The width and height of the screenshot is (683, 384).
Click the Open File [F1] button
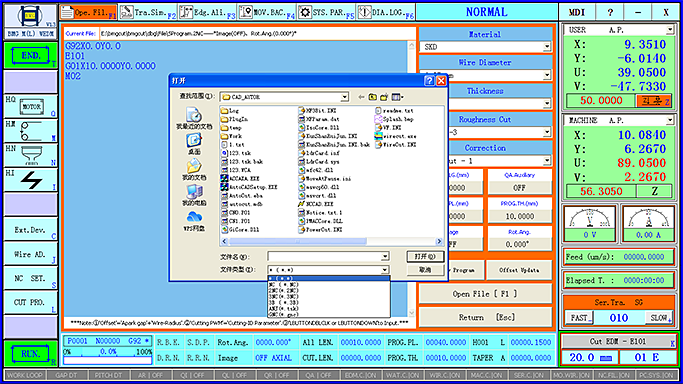(x=485, y=294)
